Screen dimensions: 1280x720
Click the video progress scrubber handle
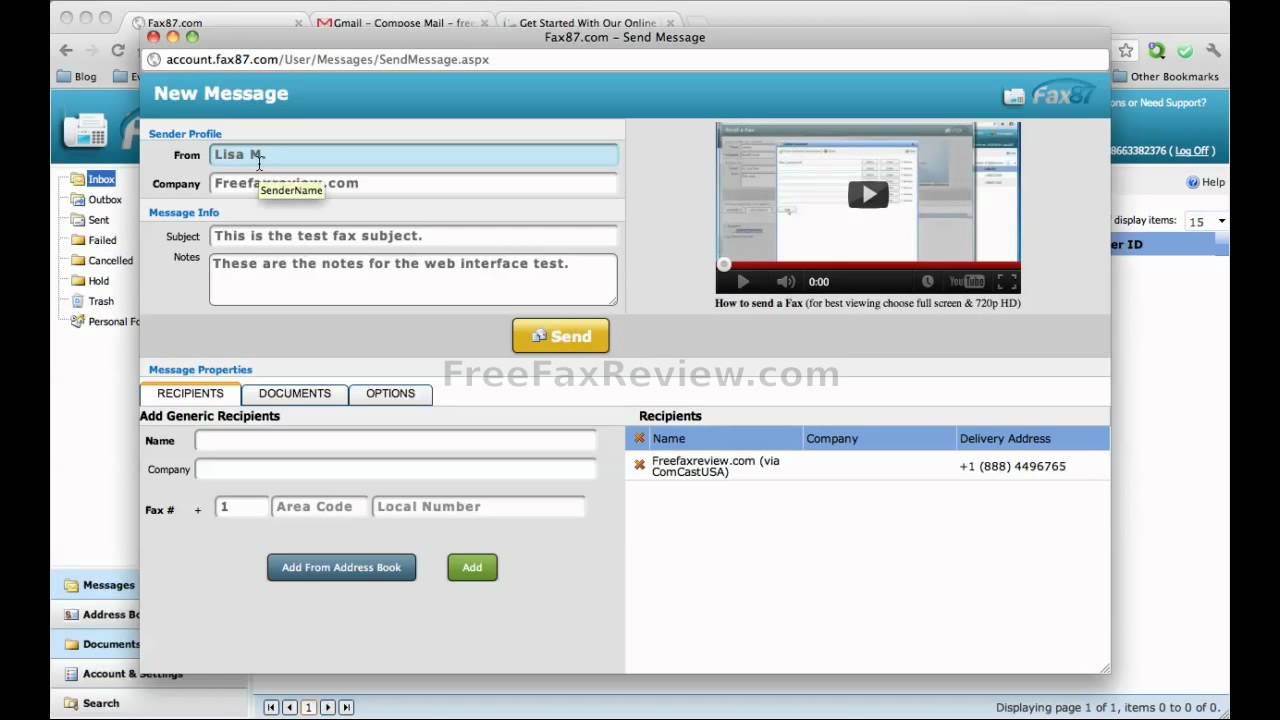[724, 265]
